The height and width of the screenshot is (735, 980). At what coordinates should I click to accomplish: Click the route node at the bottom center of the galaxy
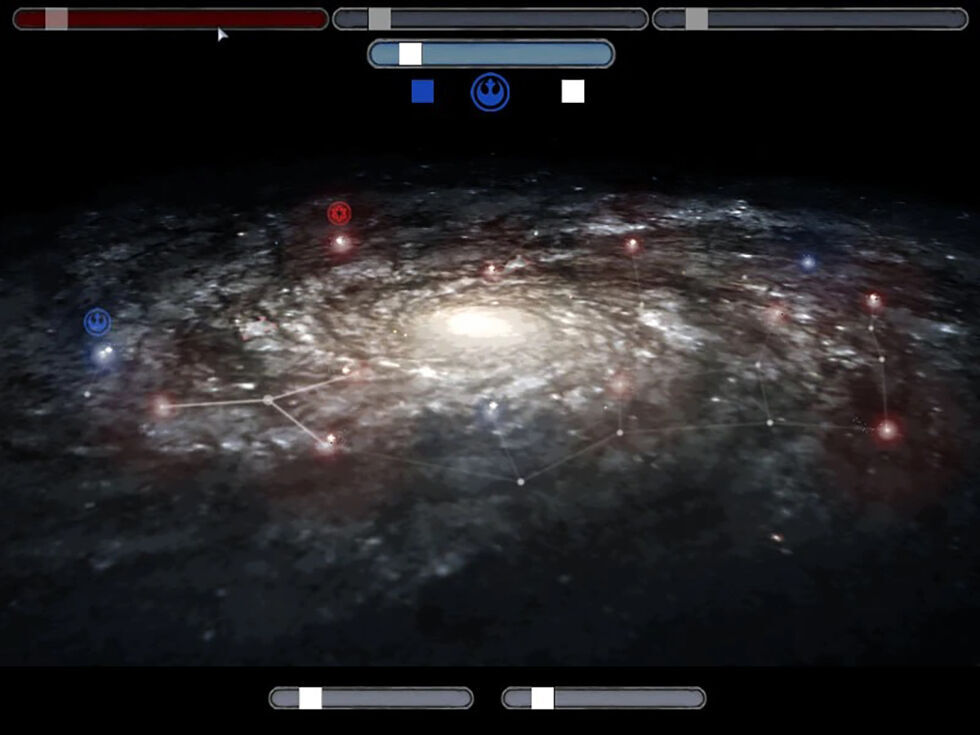(x=520, y=482)
